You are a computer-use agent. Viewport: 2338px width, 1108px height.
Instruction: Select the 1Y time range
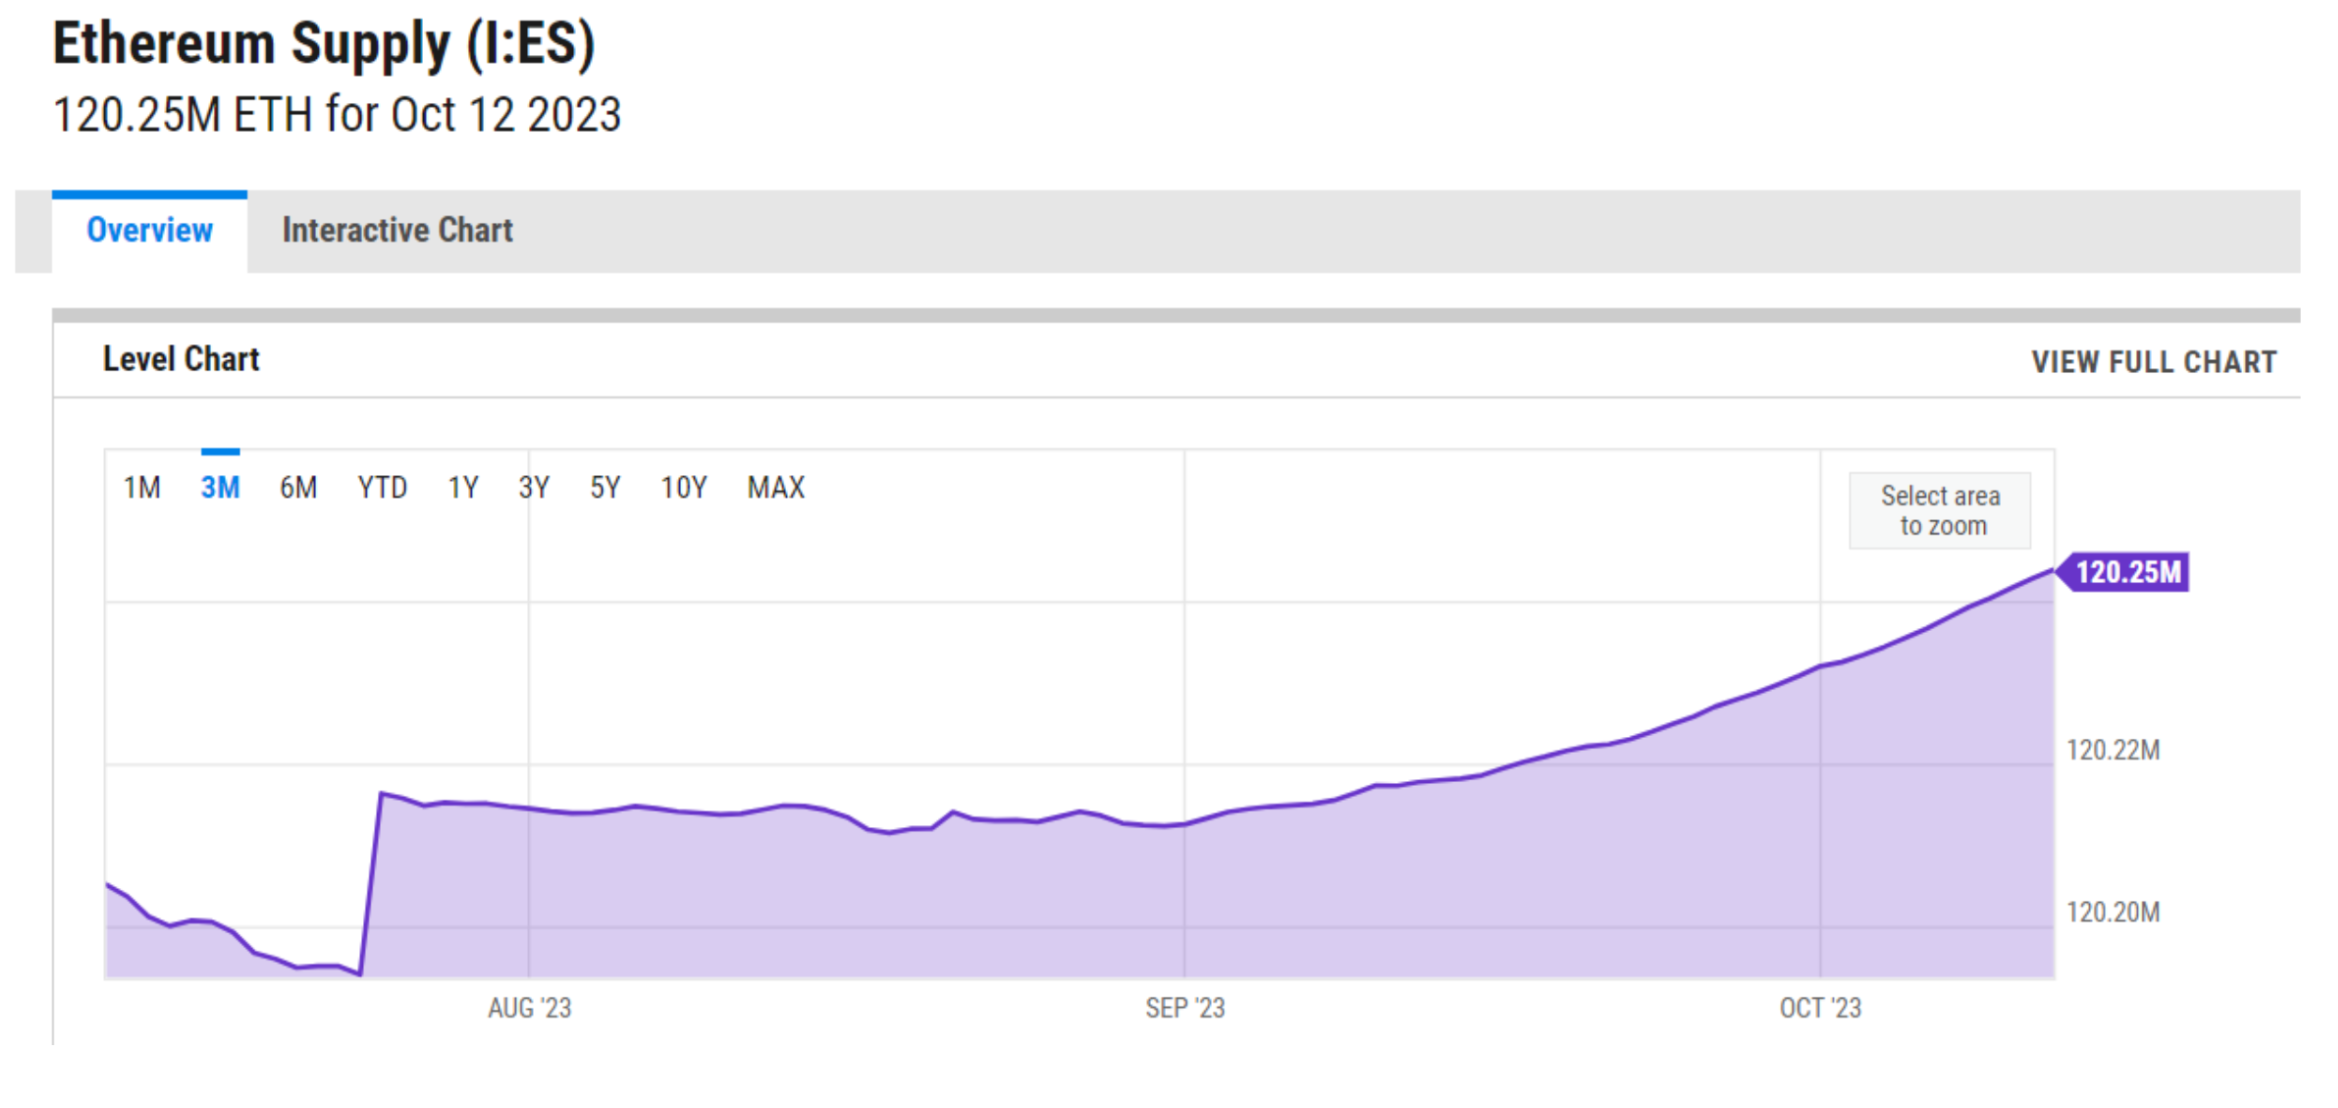coord(463,488)
